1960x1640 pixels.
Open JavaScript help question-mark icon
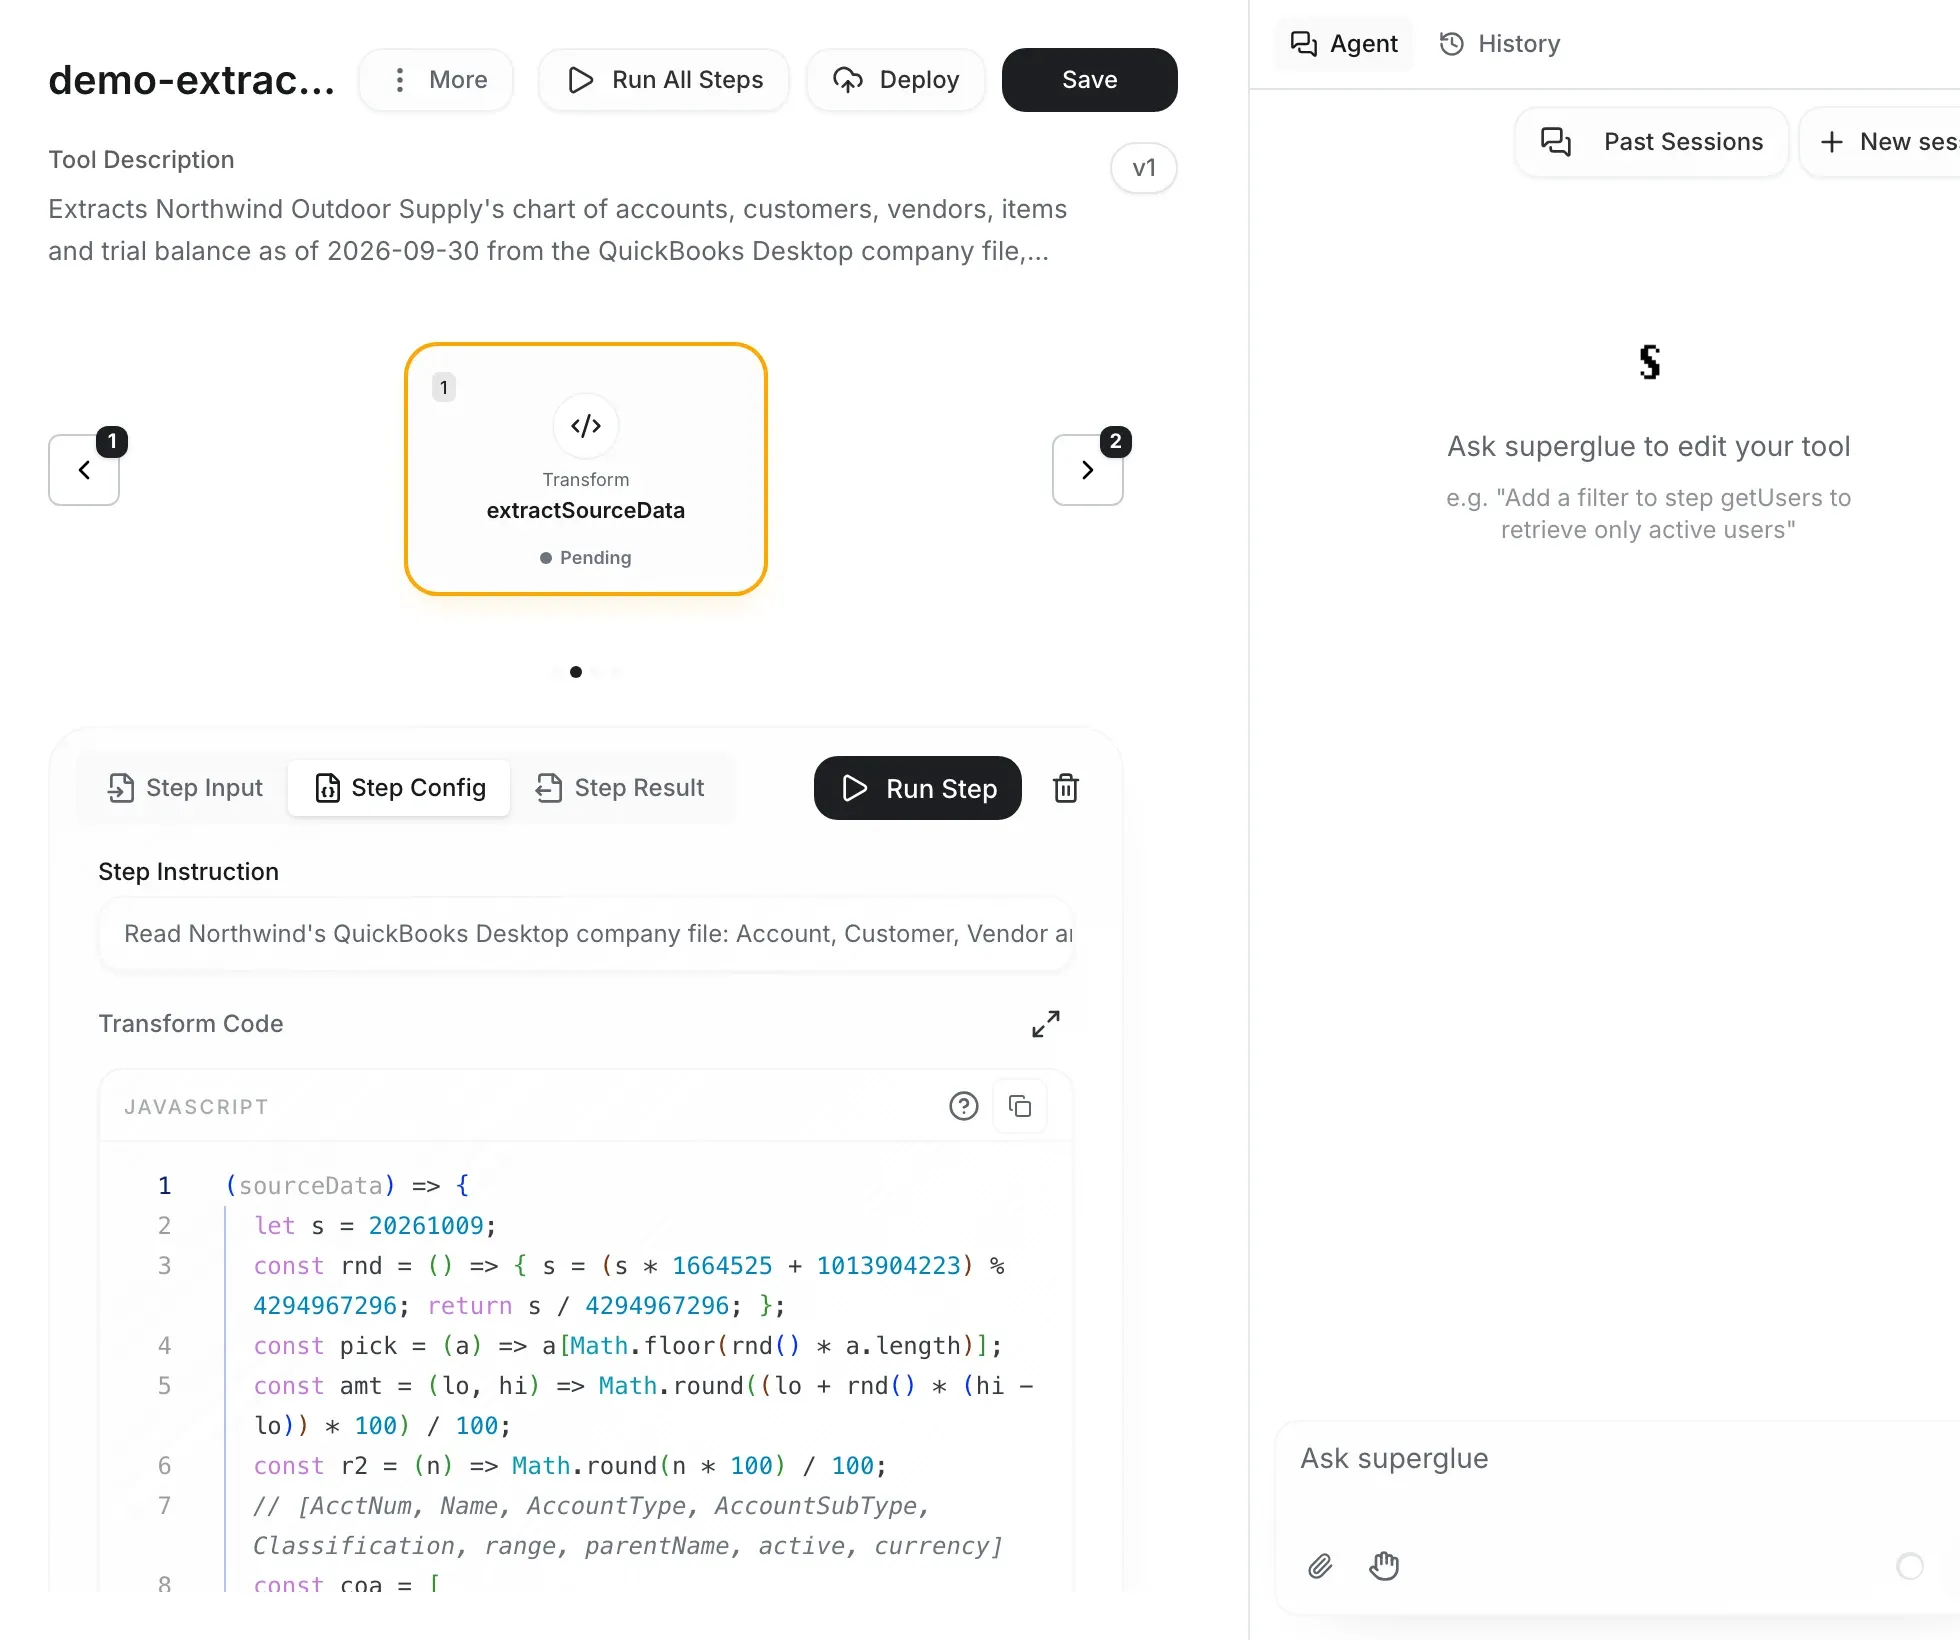click(964, 1106)
